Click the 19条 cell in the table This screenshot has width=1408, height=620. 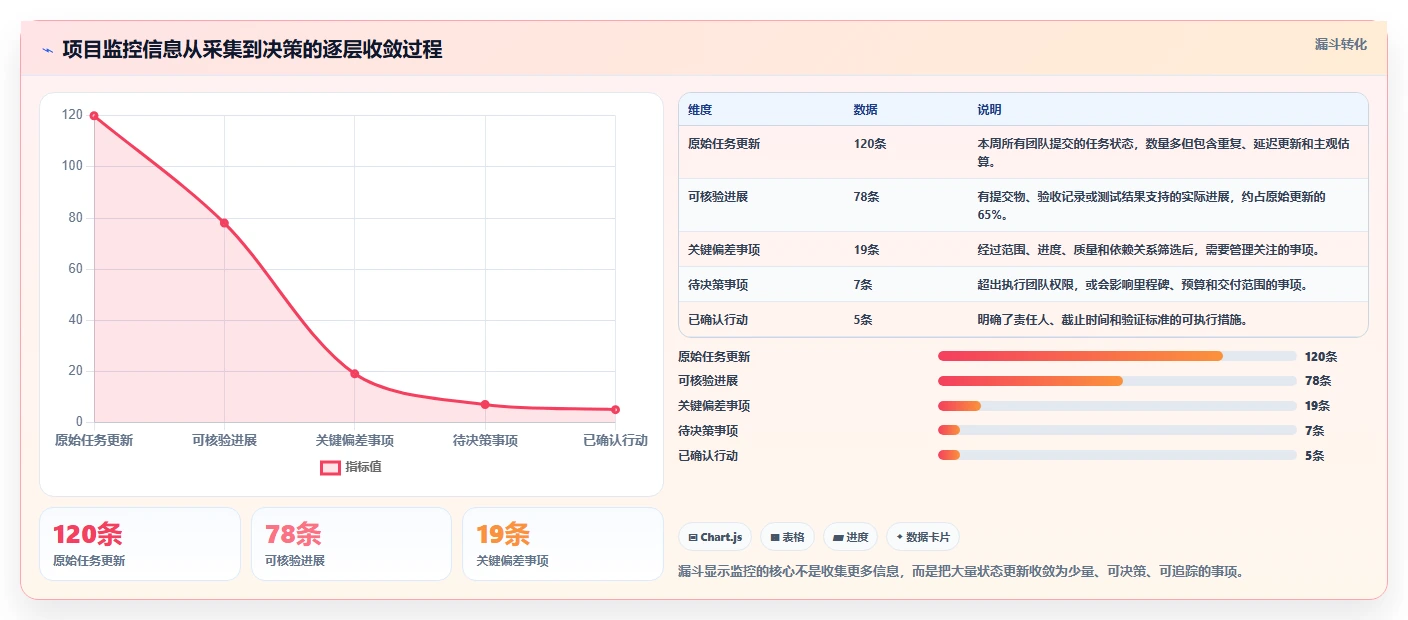tap(866, 250)
